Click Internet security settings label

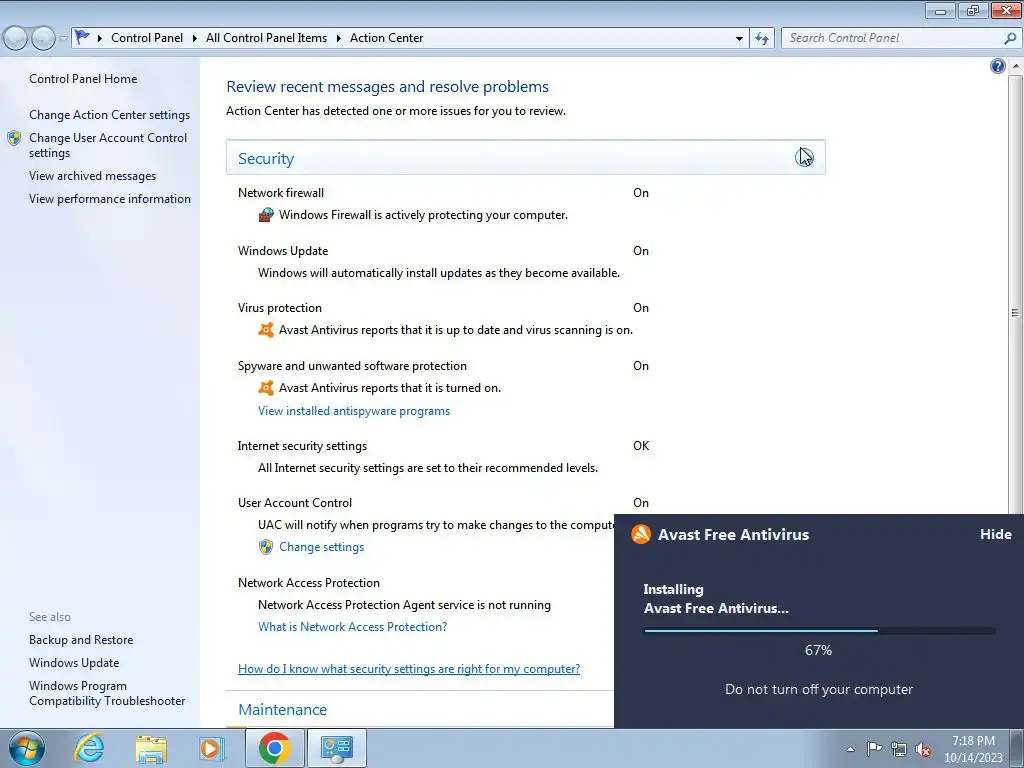point(302,446)
